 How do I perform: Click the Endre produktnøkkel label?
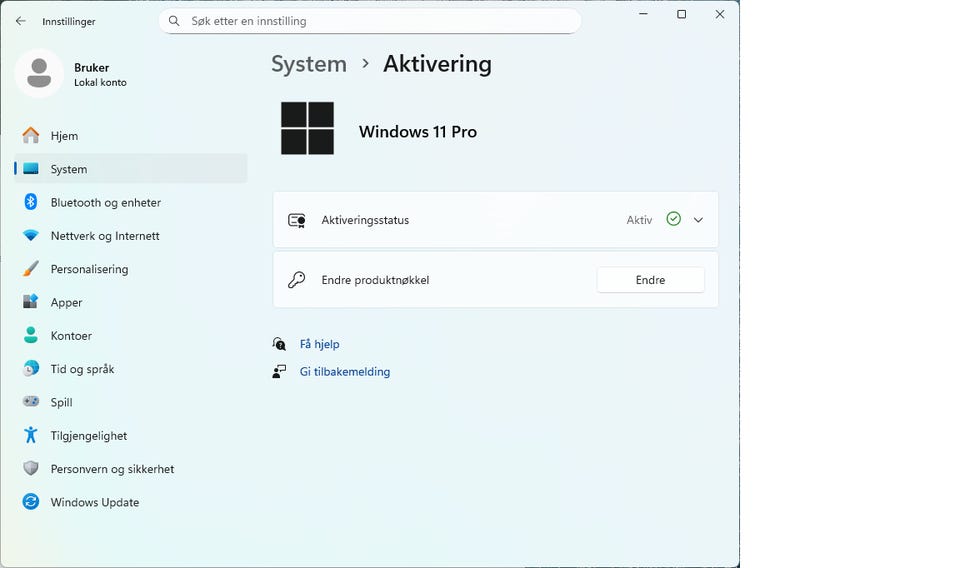click(375, 280)
